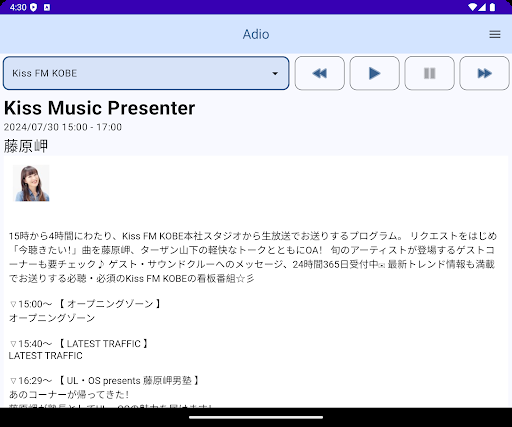Viewport: 512px width, 427px height.
Task: Click the cellular signal icon
Action: [x=482, y=7]
